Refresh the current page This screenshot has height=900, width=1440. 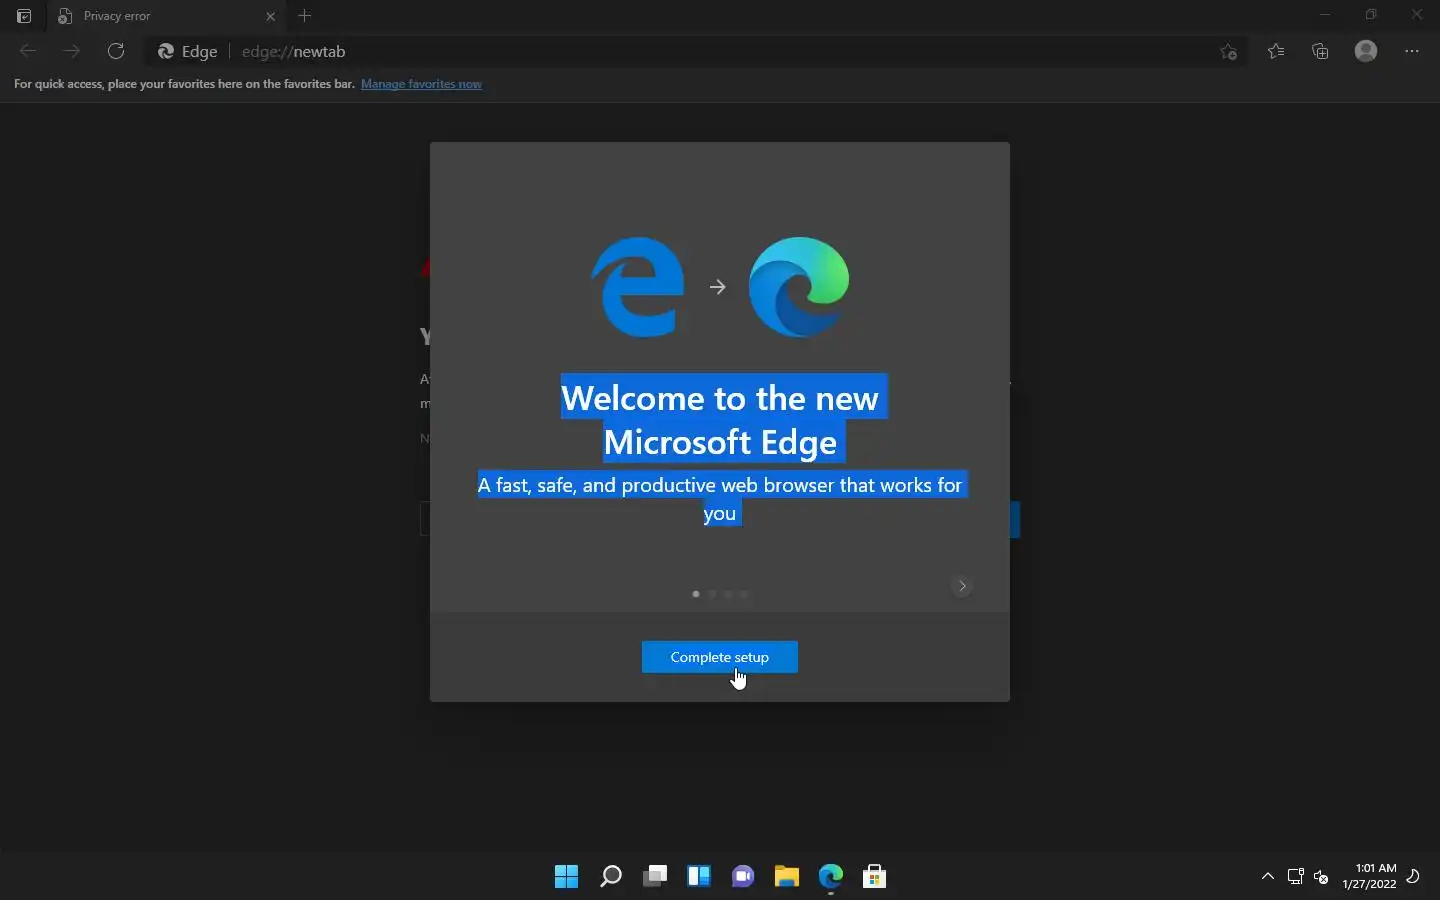[x=116, y=51]
